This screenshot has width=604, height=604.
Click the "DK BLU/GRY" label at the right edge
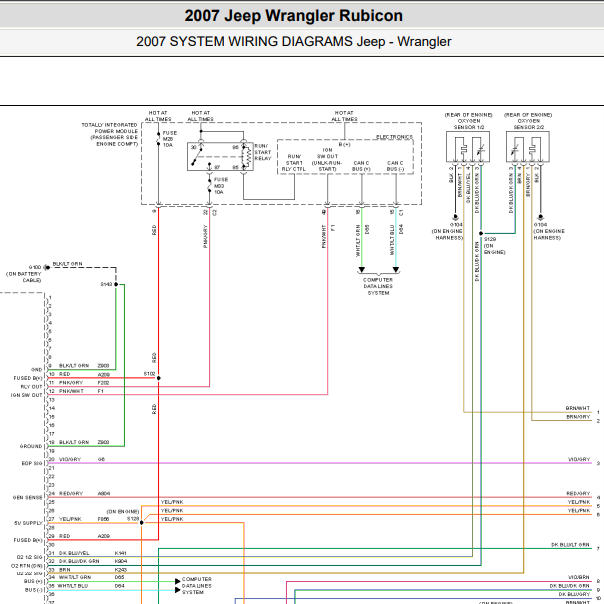pyautogui.click(x=574, y=594)
